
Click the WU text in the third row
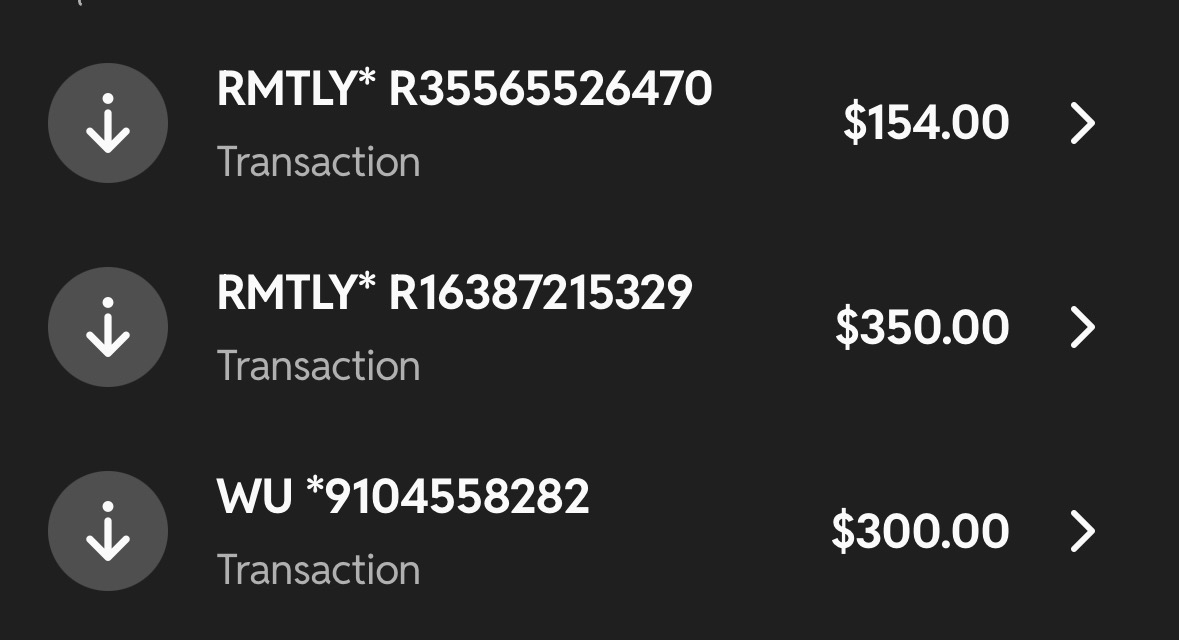tap(254, 496)
